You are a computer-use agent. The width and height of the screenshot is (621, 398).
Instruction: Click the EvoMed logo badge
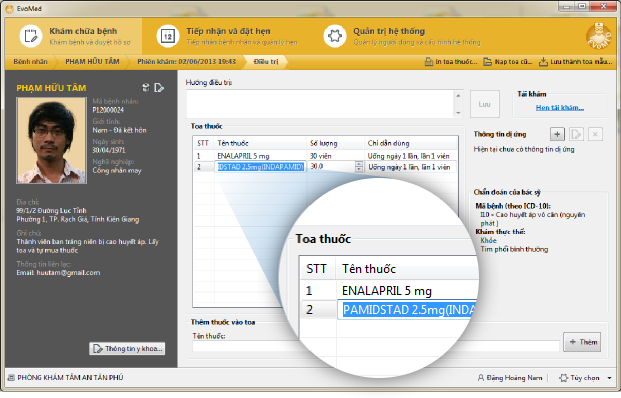[x=598, y=36]
